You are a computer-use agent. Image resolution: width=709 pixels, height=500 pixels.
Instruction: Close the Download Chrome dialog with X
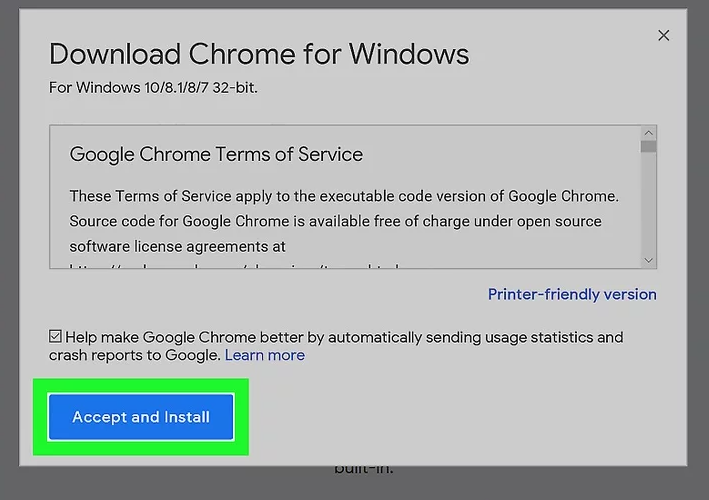pyautogui.click(x=663, y=35)
